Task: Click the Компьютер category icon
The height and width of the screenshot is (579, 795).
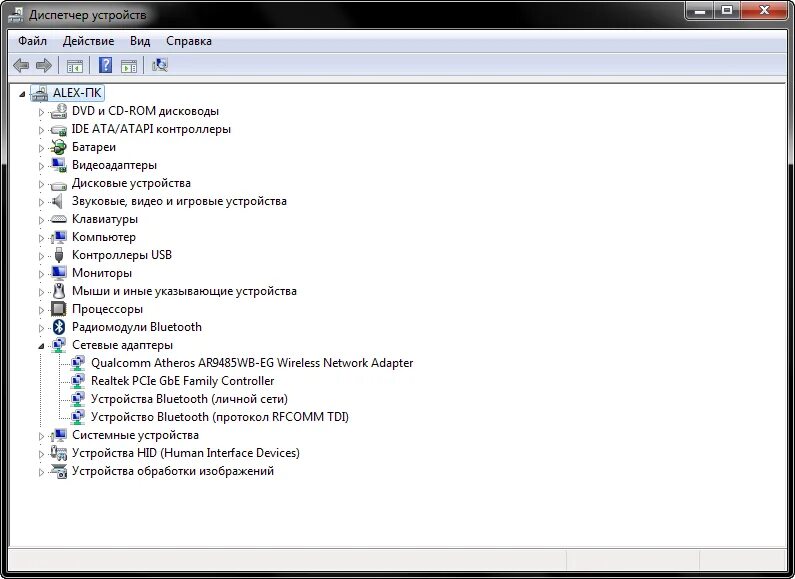Action: point(59,237)
